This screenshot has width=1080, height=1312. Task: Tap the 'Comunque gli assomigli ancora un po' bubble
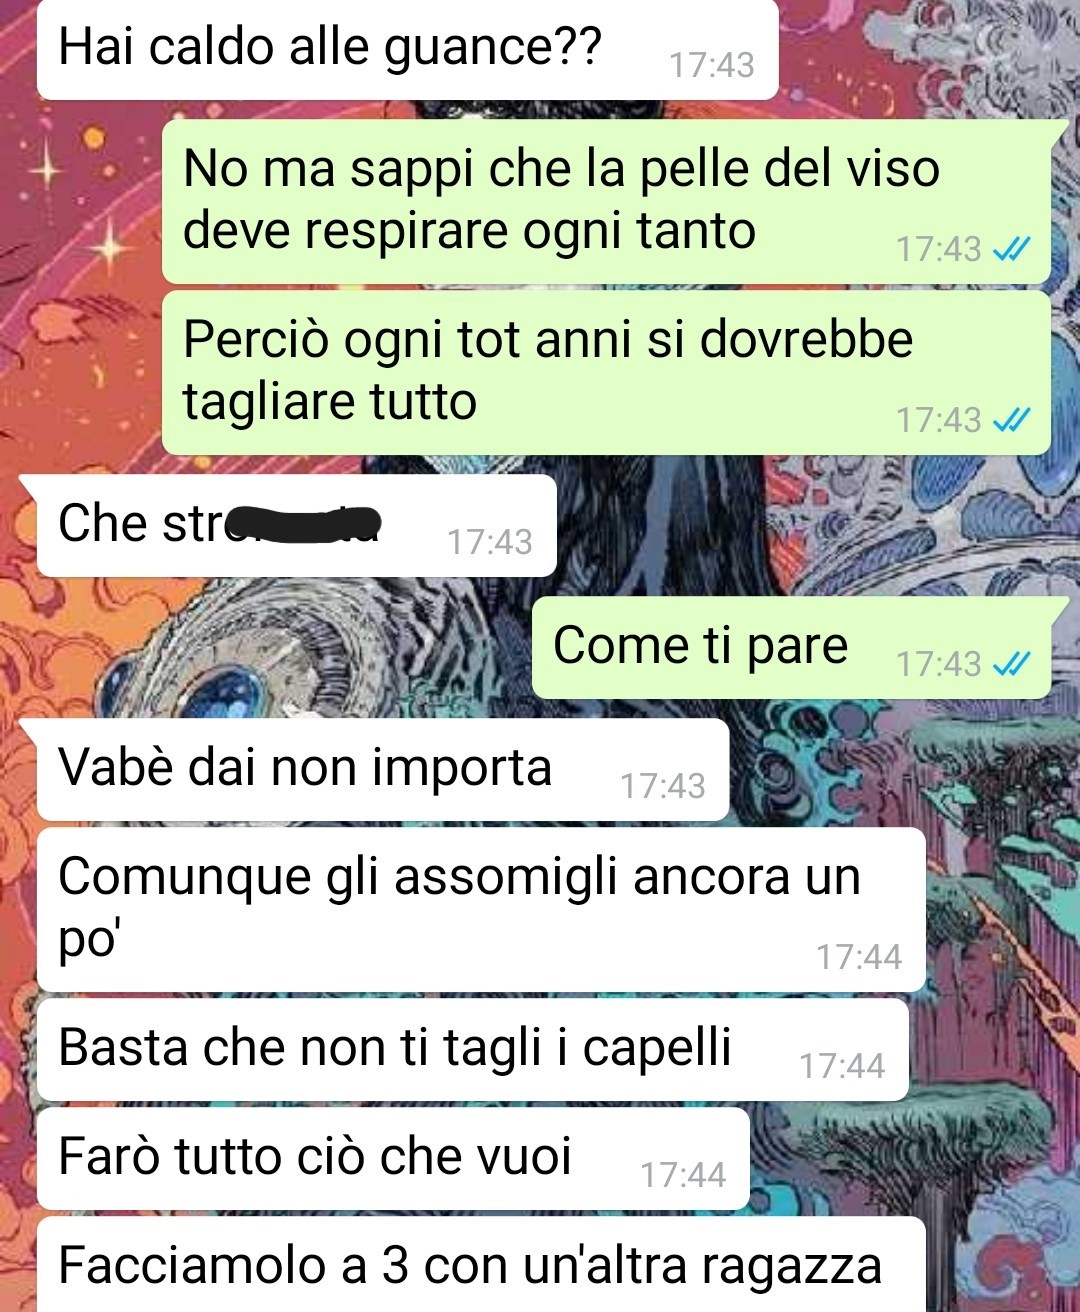pos(481,910)
